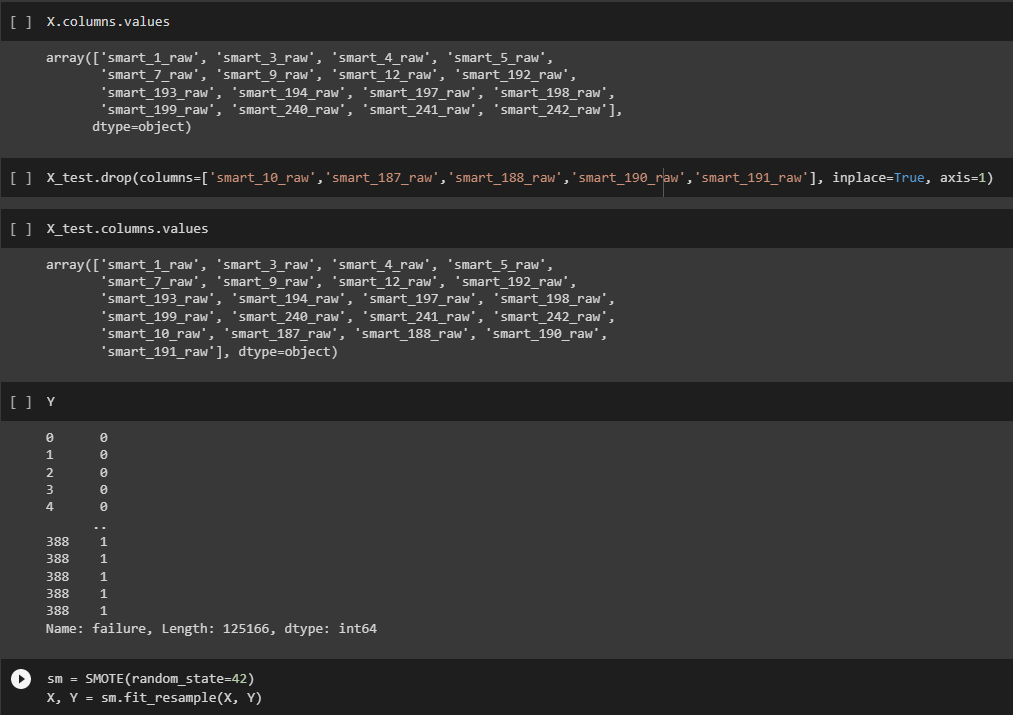1013x715 pixels.
Task: Click the run bracket of the X_test.drop cell
Action: coord(20,177)
